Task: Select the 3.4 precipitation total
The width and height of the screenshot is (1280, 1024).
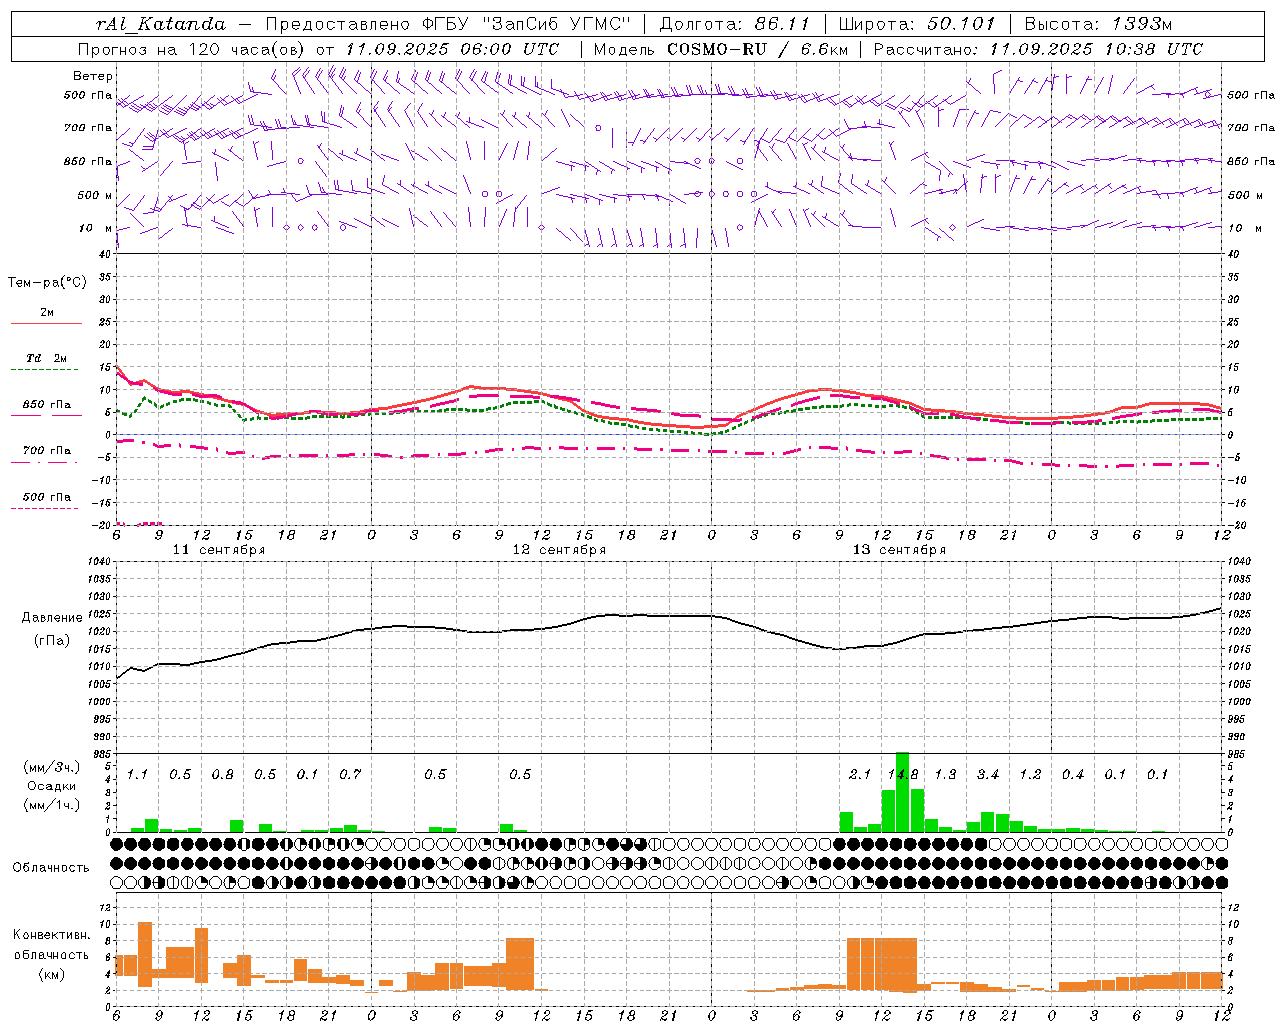Action: [988, 775]
